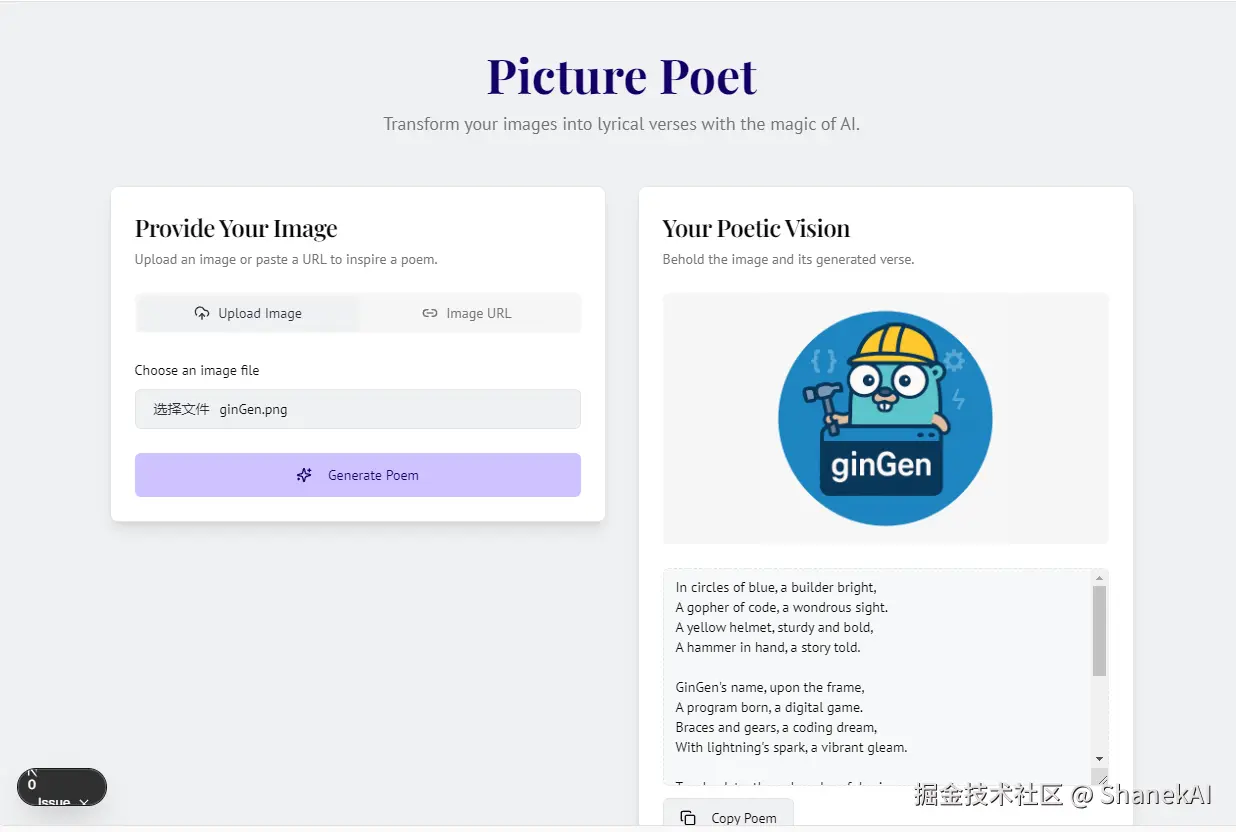Click the ginGen gopher preview image
The width and height of the screenshot is (1236, 832).
(885, 418)
